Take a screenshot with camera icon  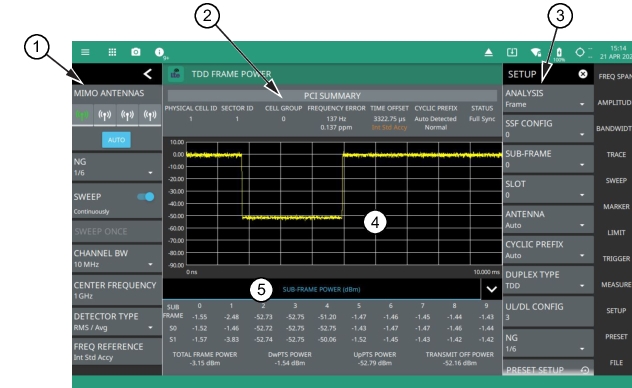pos(136,52)
